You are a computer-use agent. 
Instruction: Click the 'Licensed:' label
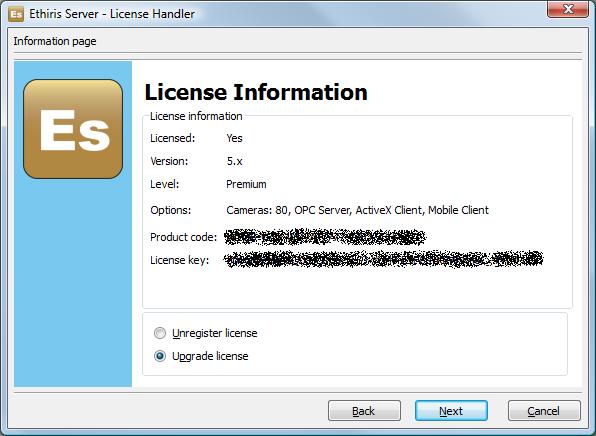[173, 138]
